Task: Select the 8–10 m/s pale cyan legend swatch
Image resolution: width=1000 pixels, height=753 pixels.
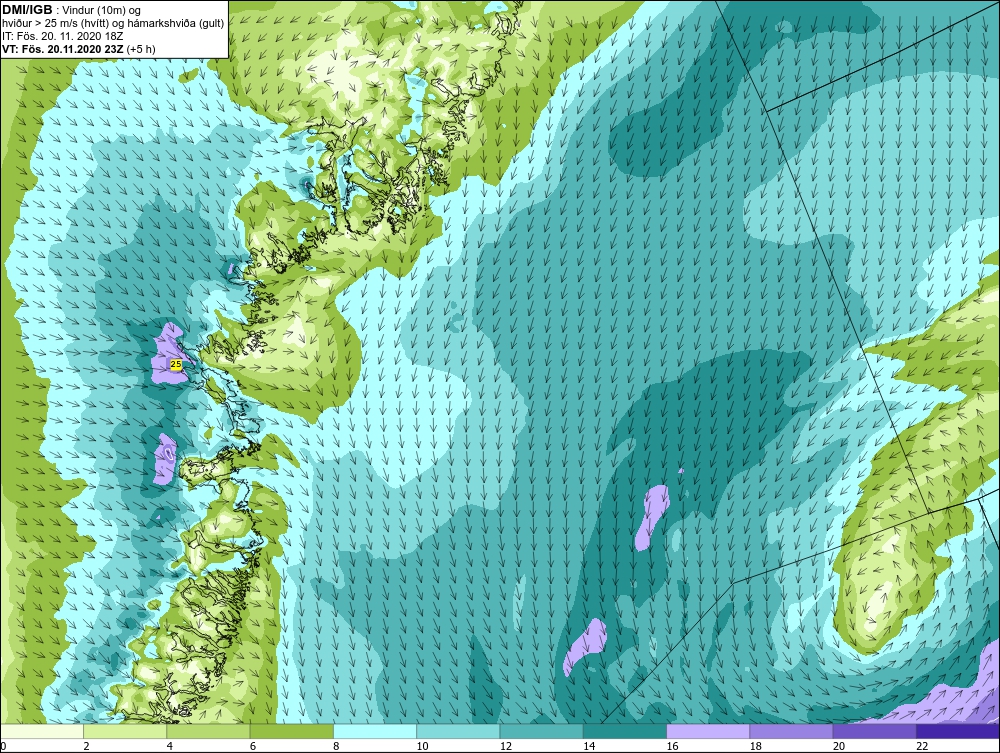Action: (375, 731)
